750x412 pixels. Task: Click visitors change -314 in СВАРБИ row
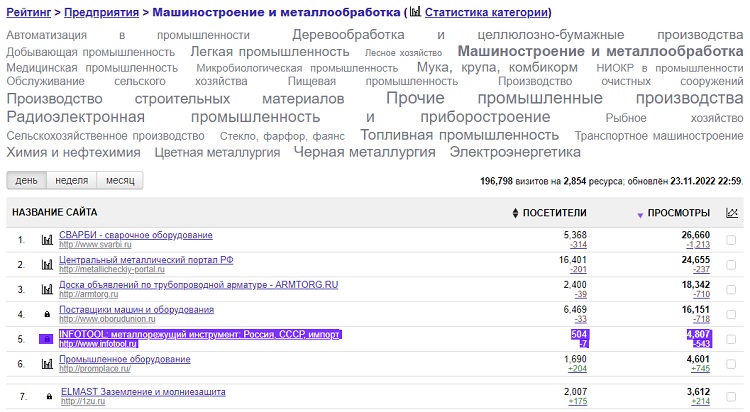point(578,245)
